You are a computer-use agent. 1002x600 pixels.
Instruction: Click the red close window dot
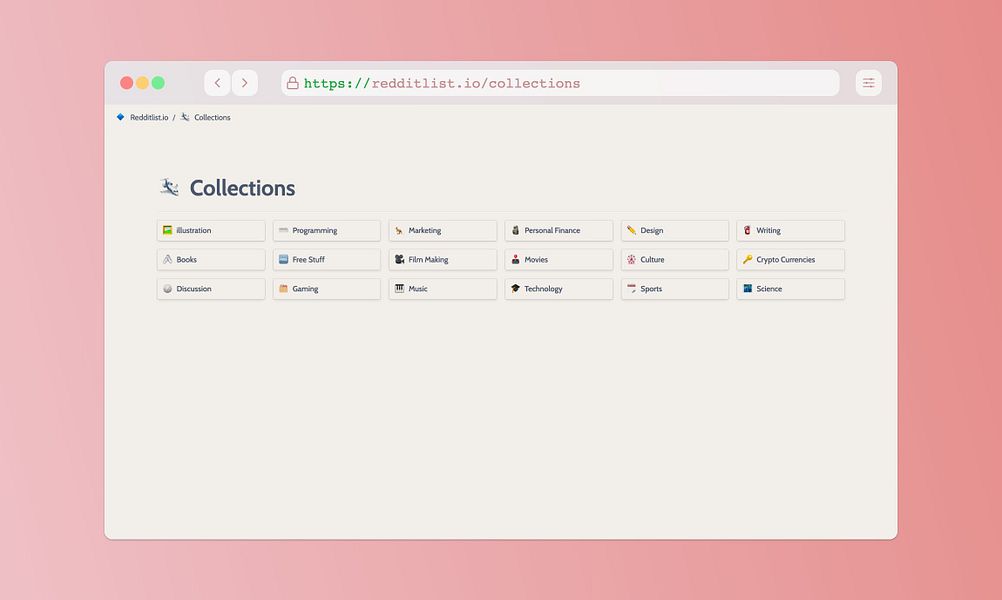pyautogui.click(x=127, y=83)
